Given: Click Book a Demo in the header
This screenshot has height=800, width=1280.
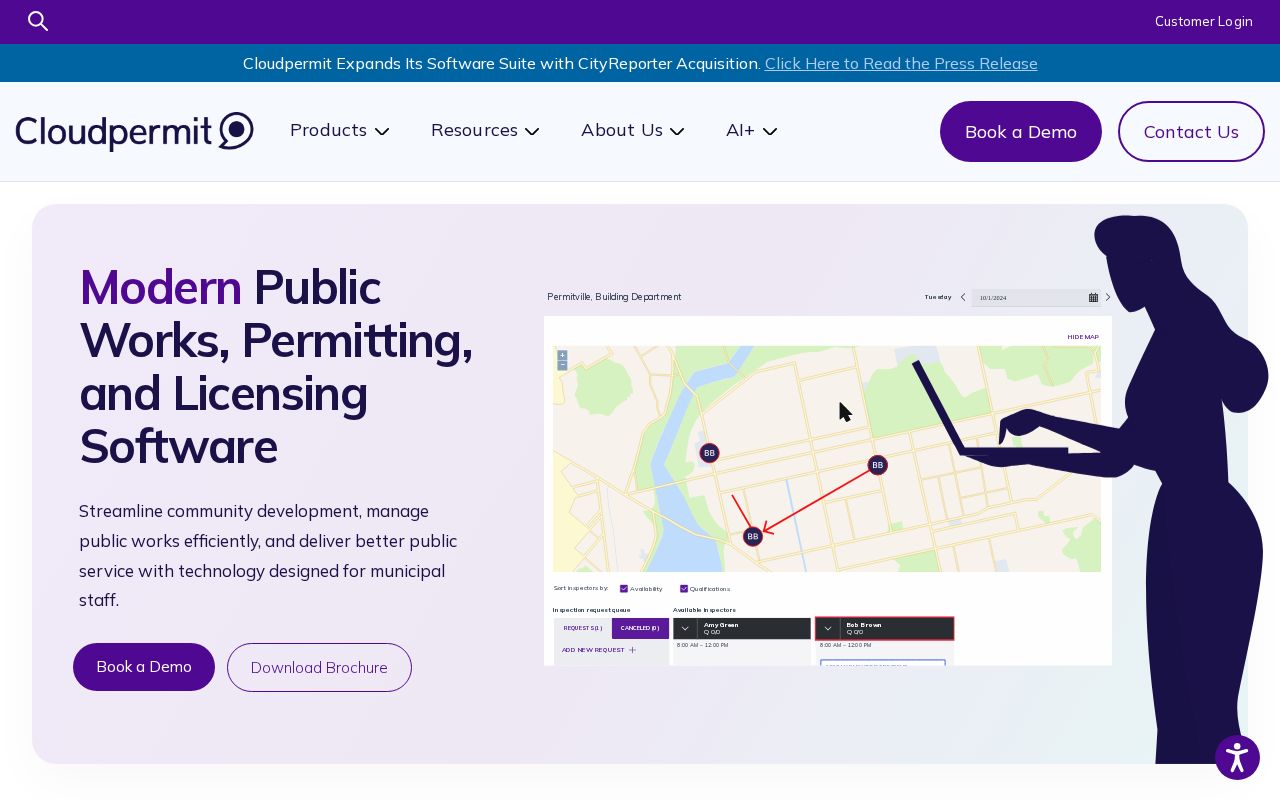Looking at the screenshot, I should 1021,131.
